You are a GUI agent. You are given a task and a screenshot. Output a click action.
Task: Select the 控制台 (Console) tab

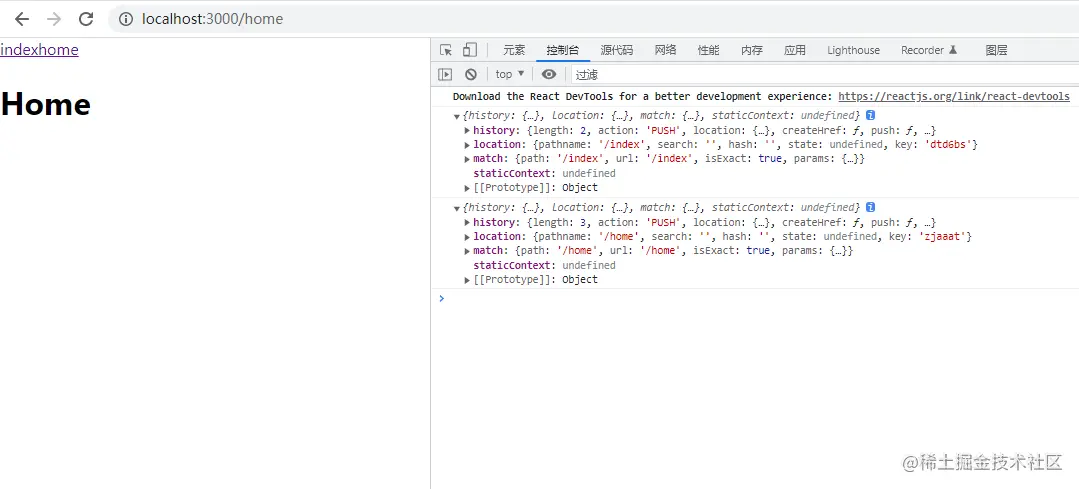563,50
